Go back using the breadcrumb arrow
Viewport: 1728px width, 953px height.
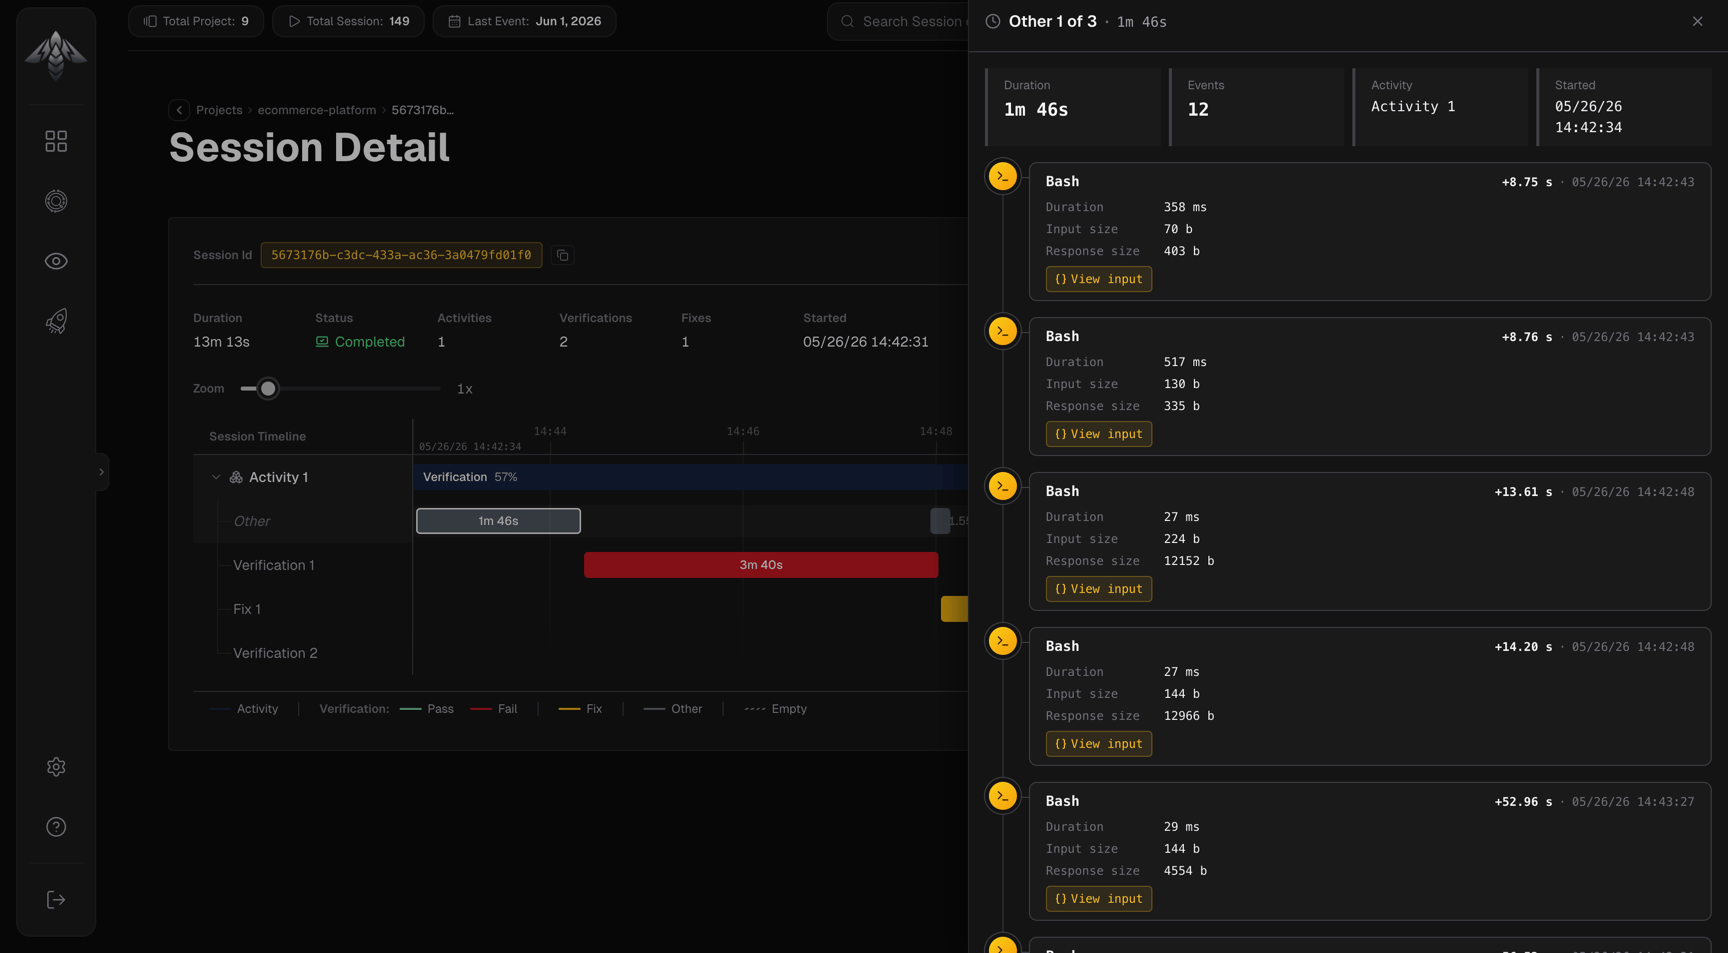179,110
